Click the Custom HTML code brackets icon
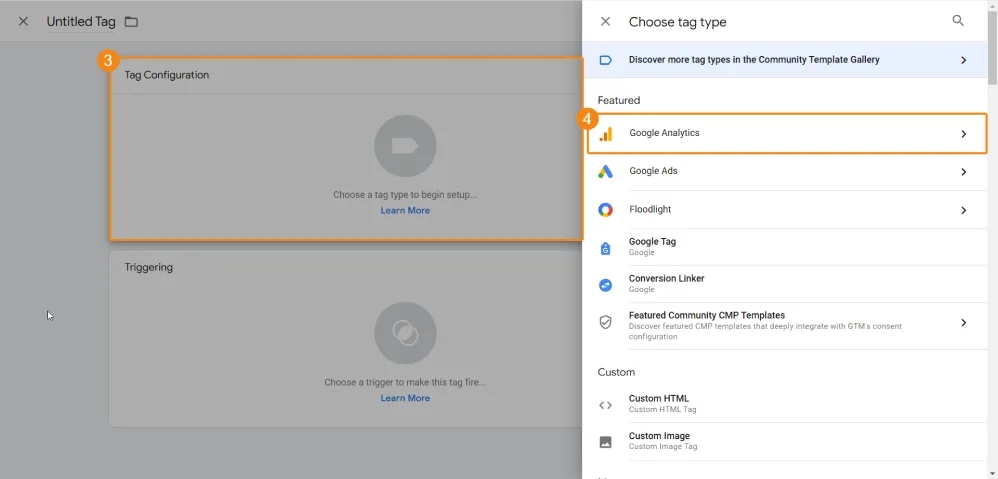 [605, 405]
